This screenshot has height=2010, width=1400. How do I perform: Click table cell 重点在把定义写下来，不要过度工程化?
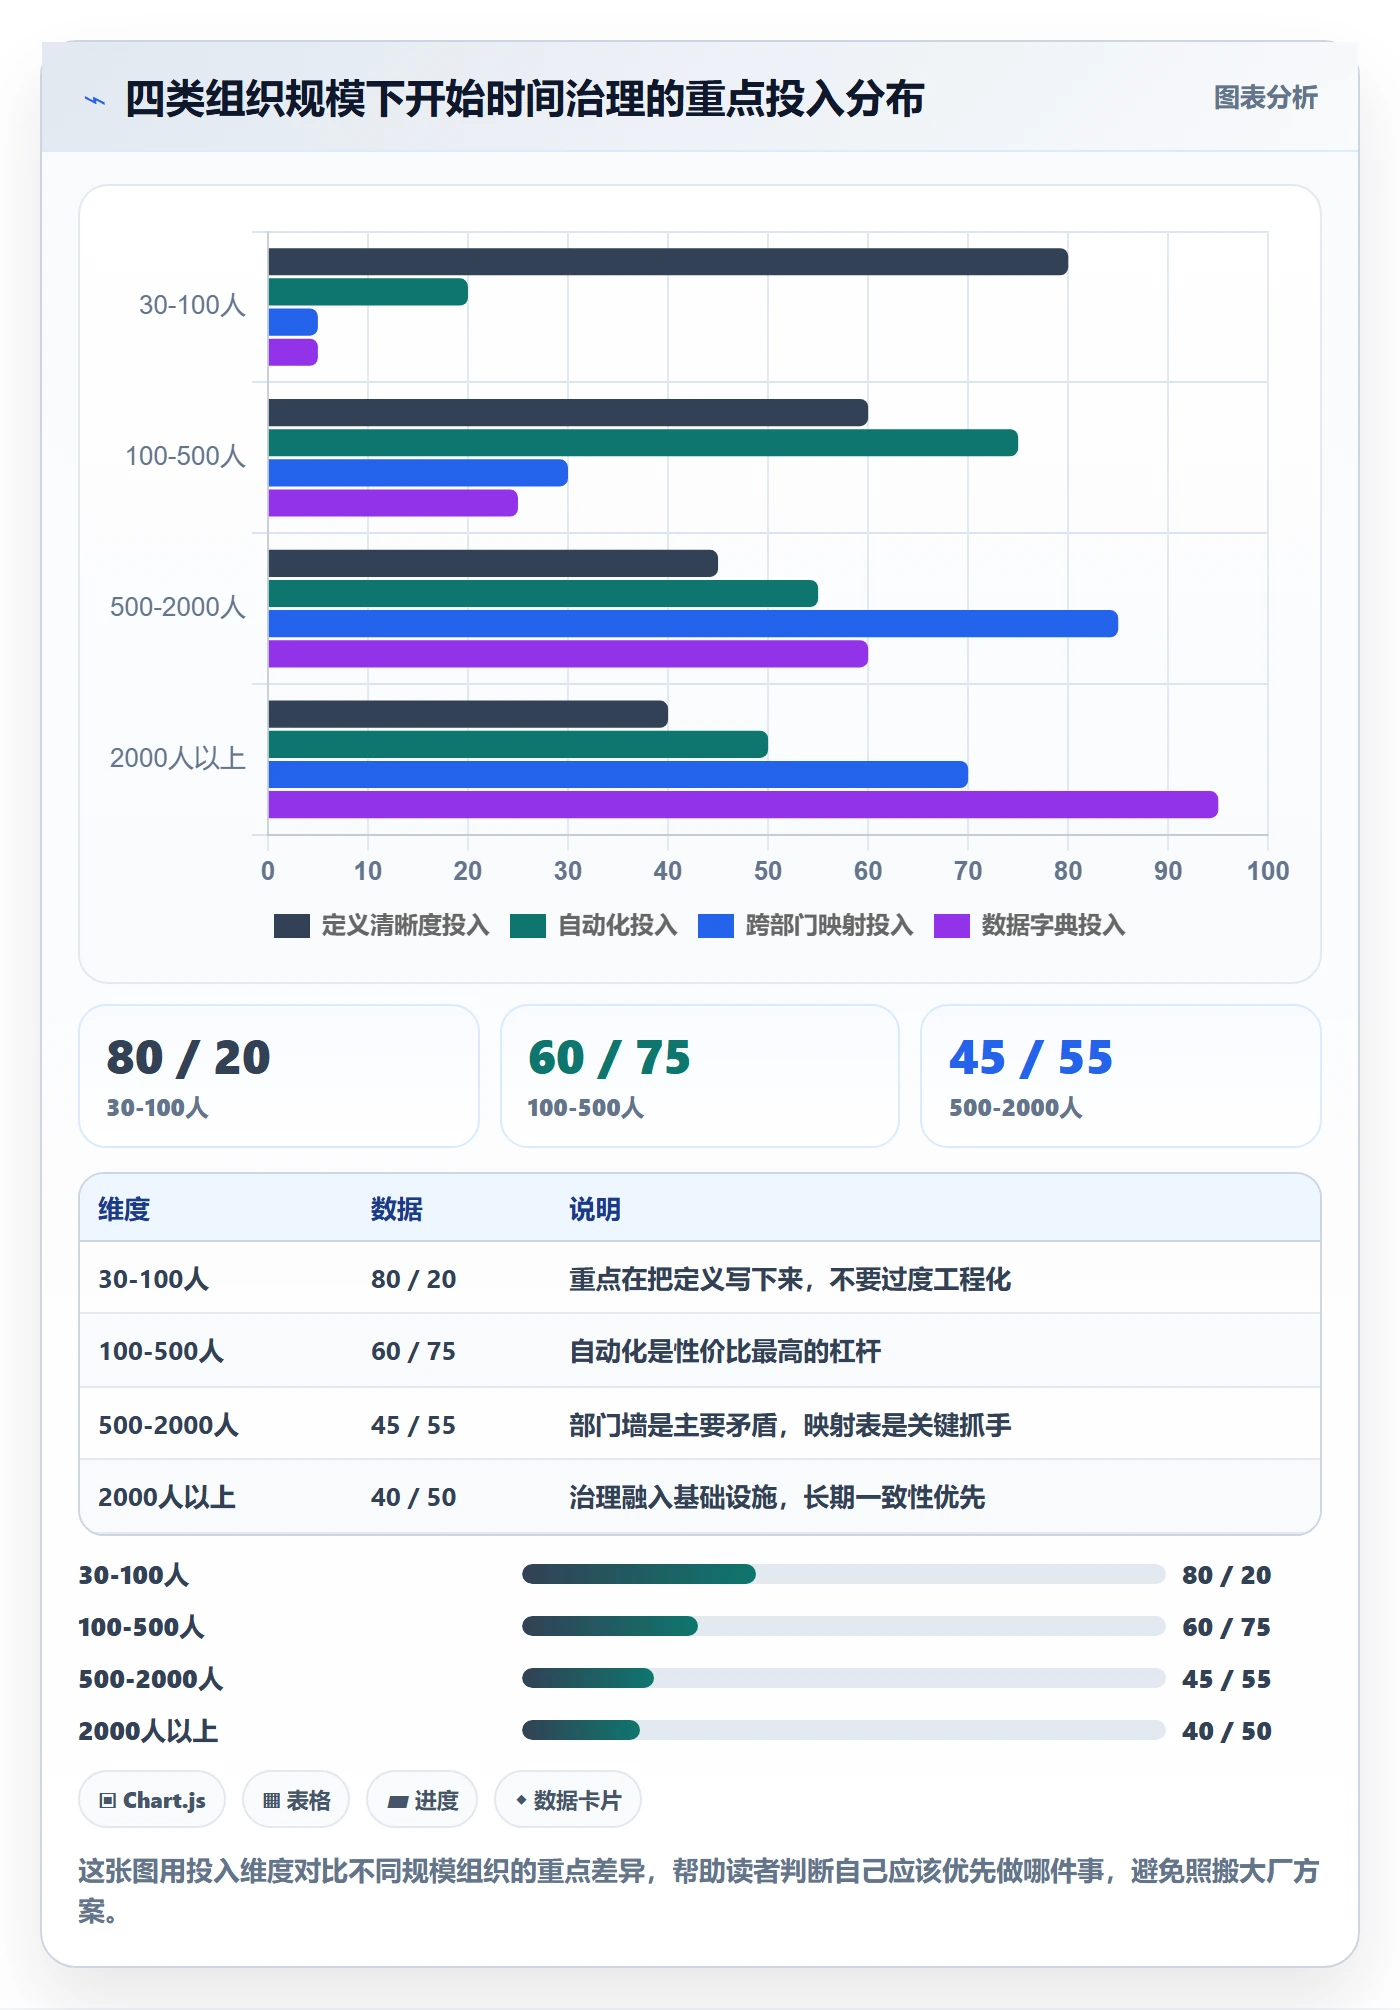tap(790, 1279)
